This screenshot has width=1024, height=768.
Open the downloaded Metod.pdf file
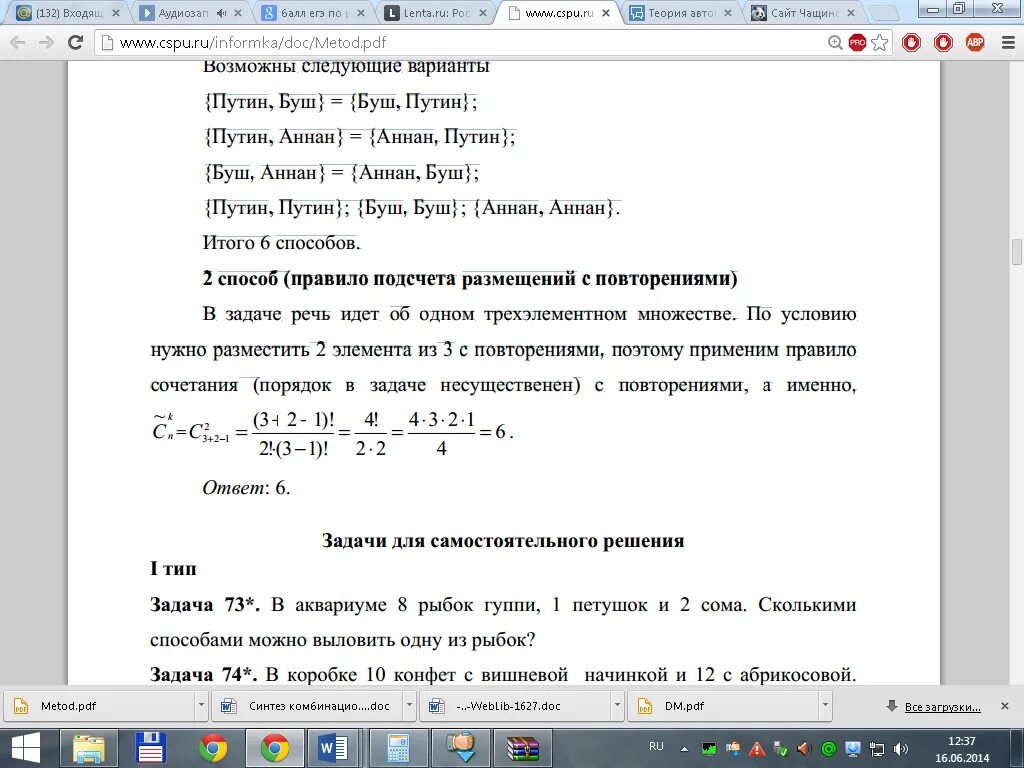(99, 706)
